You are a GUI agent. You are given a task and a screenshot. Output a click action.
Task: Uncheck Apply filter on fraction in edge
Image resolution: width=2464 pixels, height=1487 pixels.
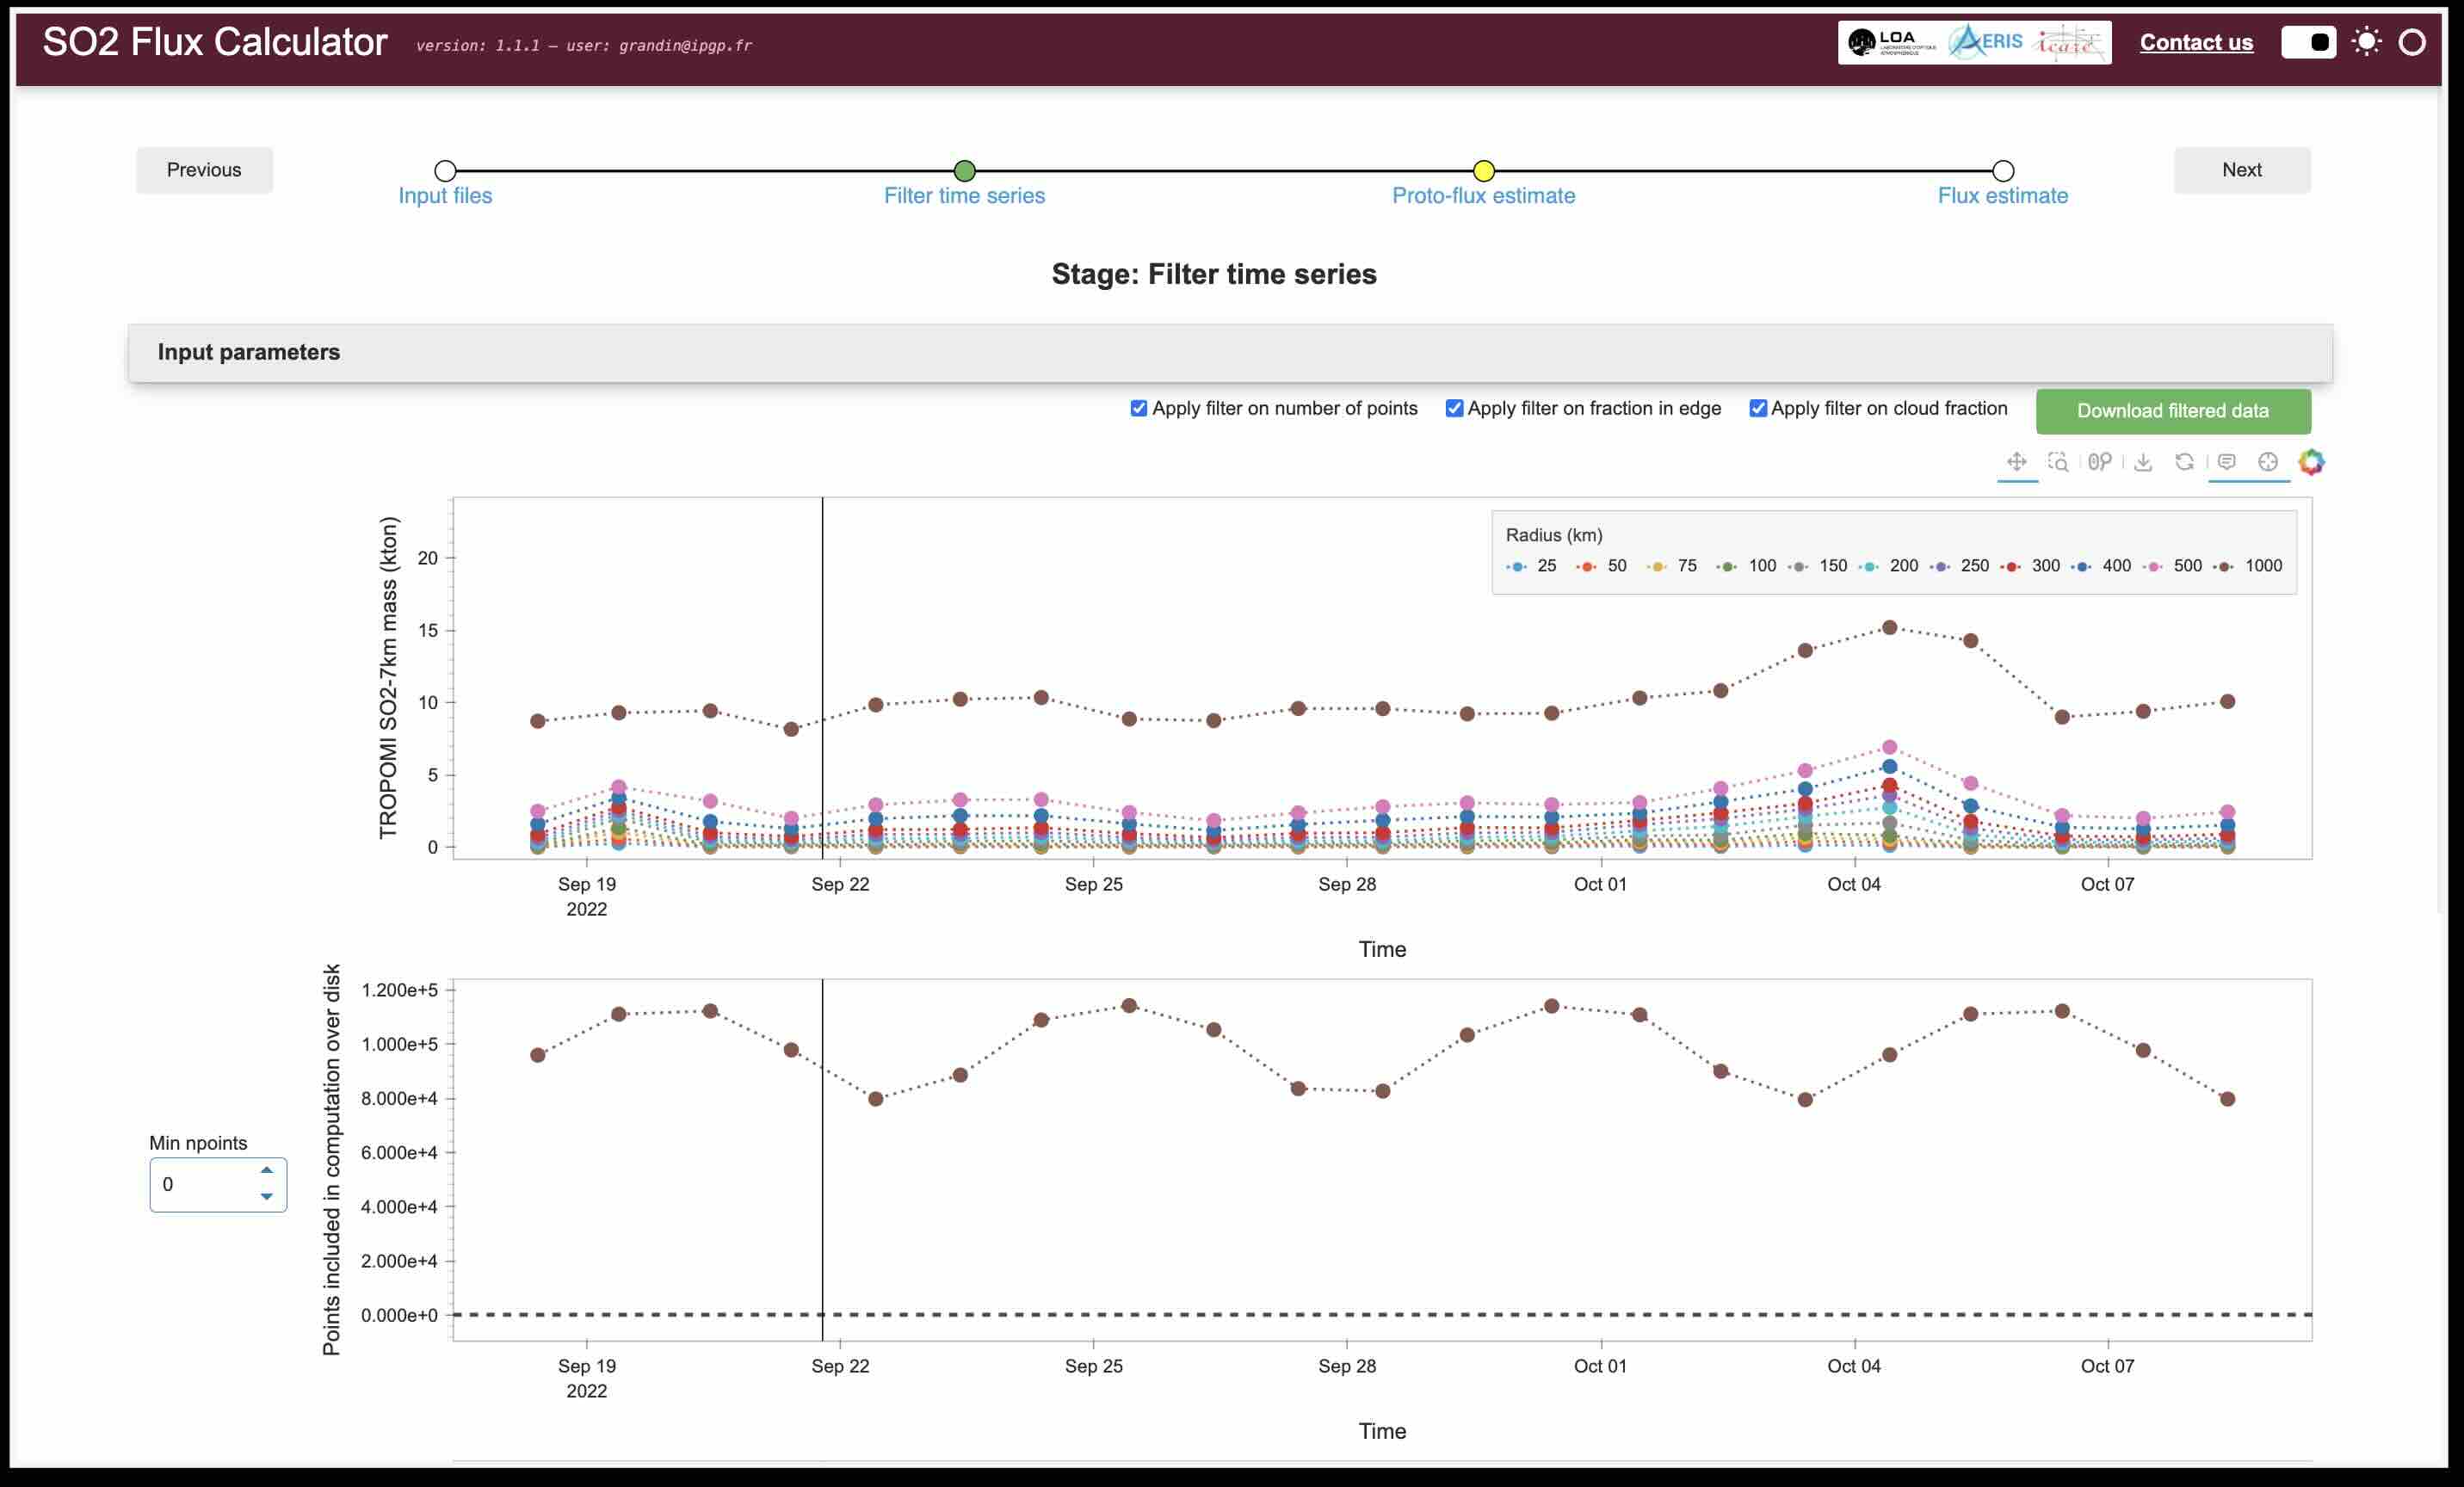click(1454, 408)
